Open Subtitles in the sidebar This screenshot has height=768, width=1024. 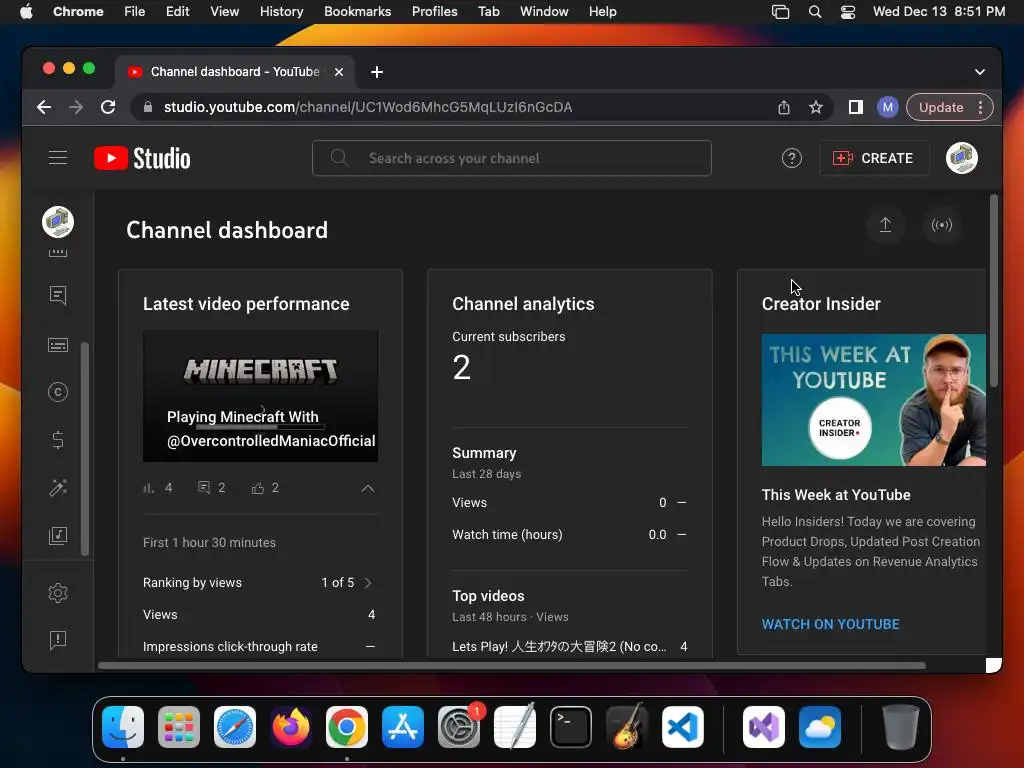pos(57,345)
